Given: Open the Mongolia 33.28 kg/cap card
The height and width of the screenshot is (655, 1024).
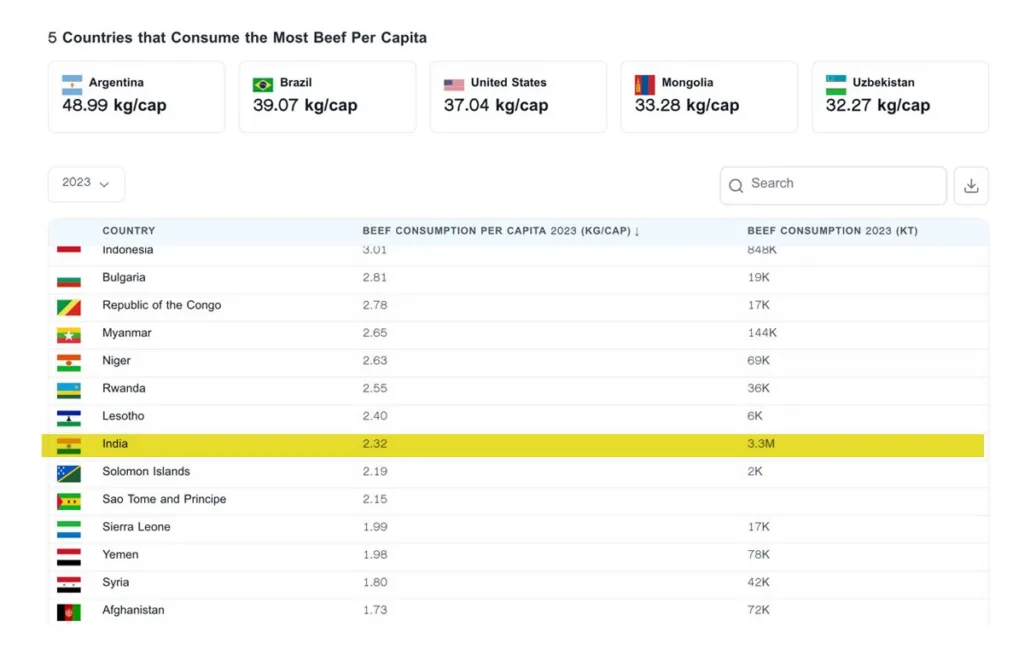Looking at the screenshot, I should [709, 96].
